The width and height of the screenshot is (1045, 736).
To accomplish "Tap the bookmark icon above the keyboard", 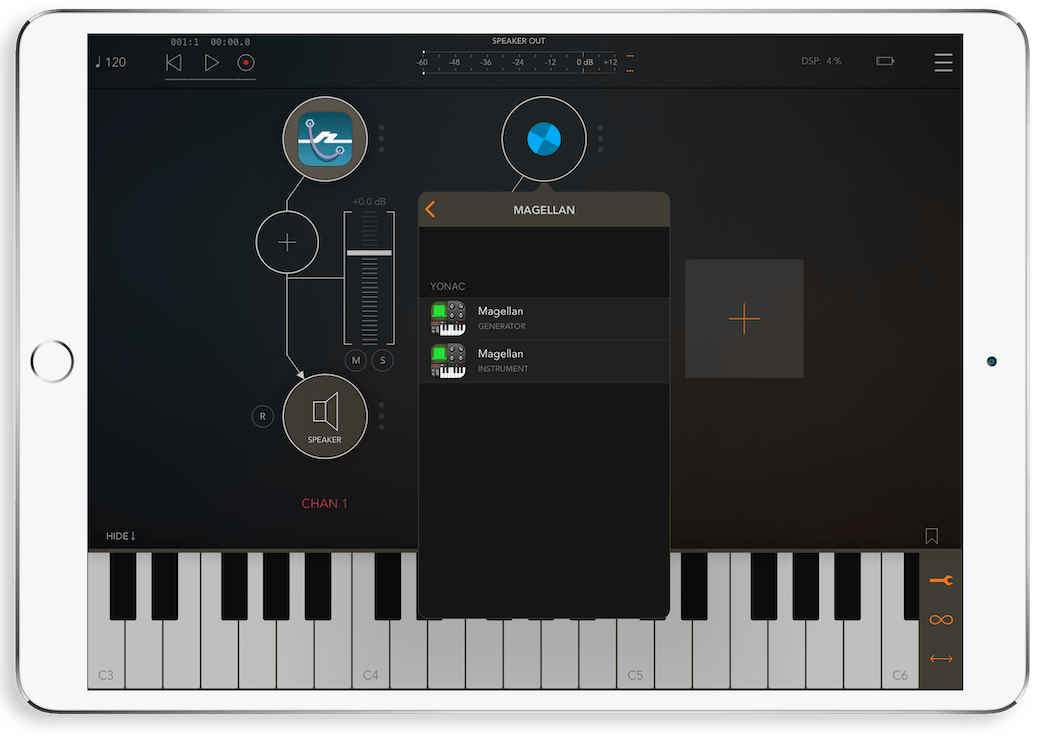I will click(931, 536).
